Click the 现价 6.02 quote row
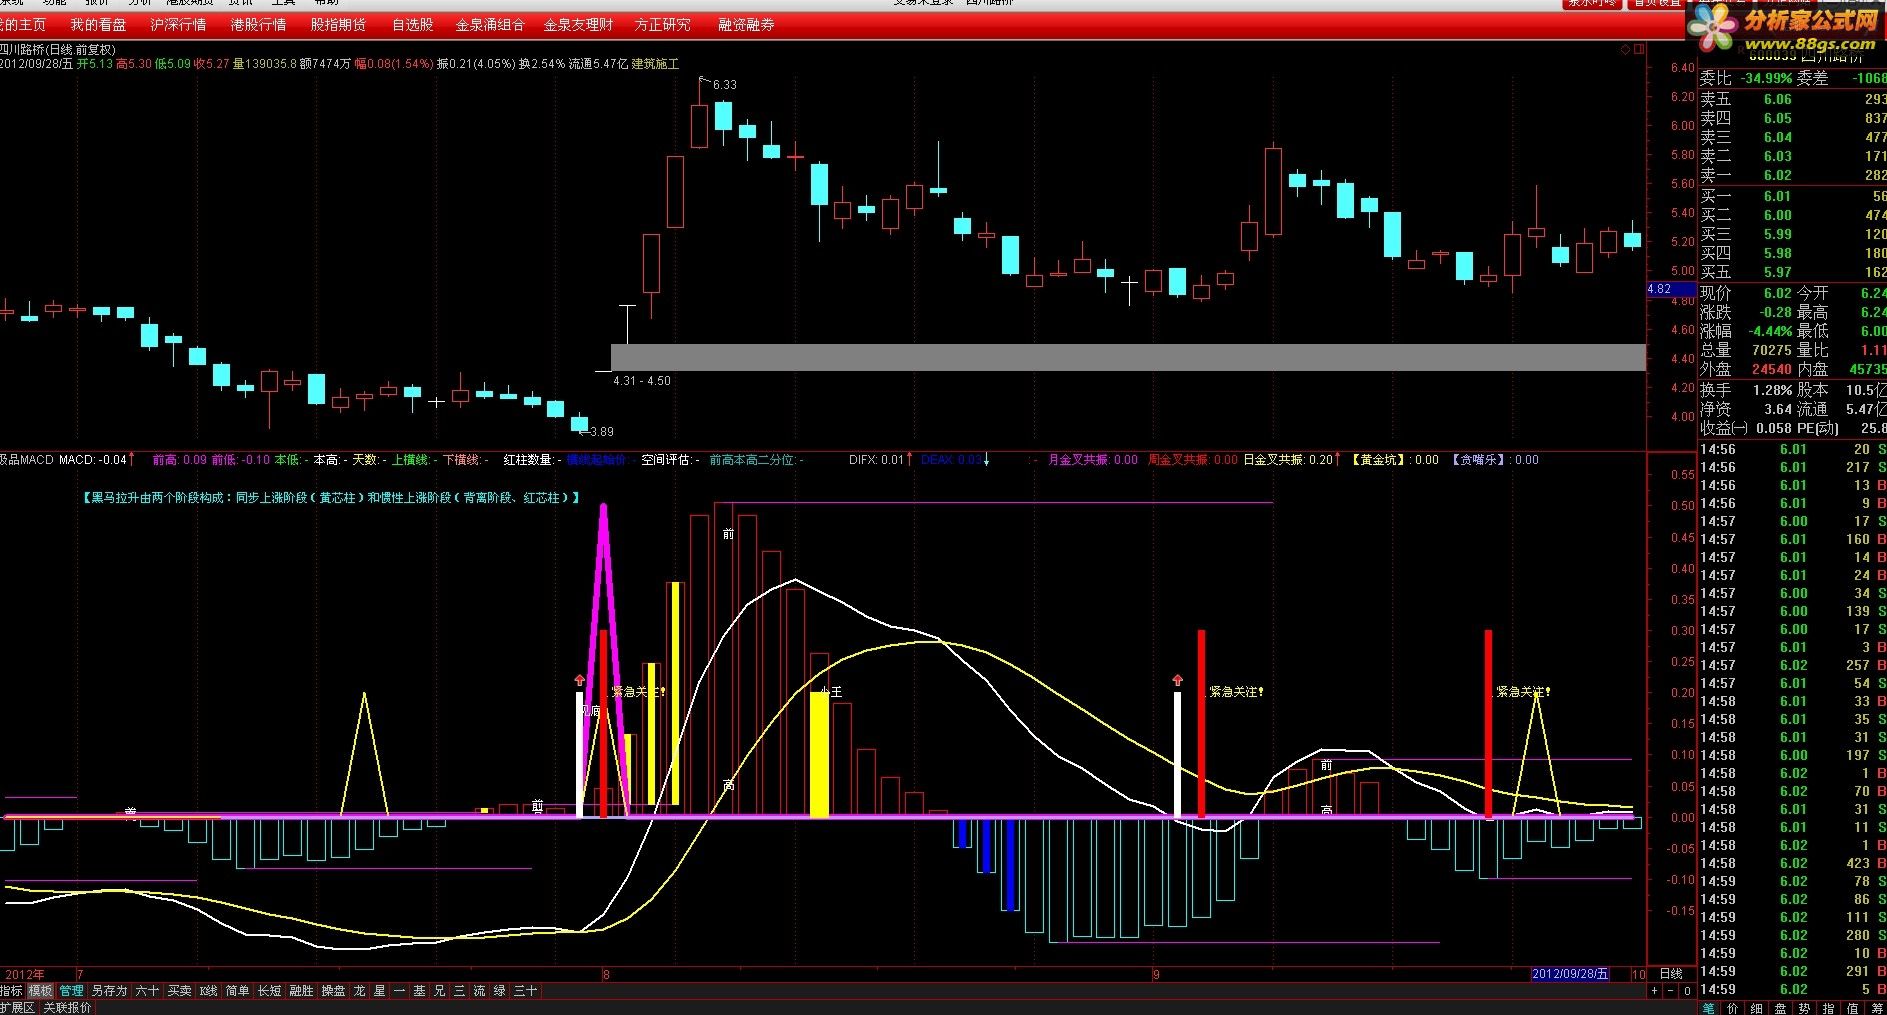 click(x=1746, y=293)
